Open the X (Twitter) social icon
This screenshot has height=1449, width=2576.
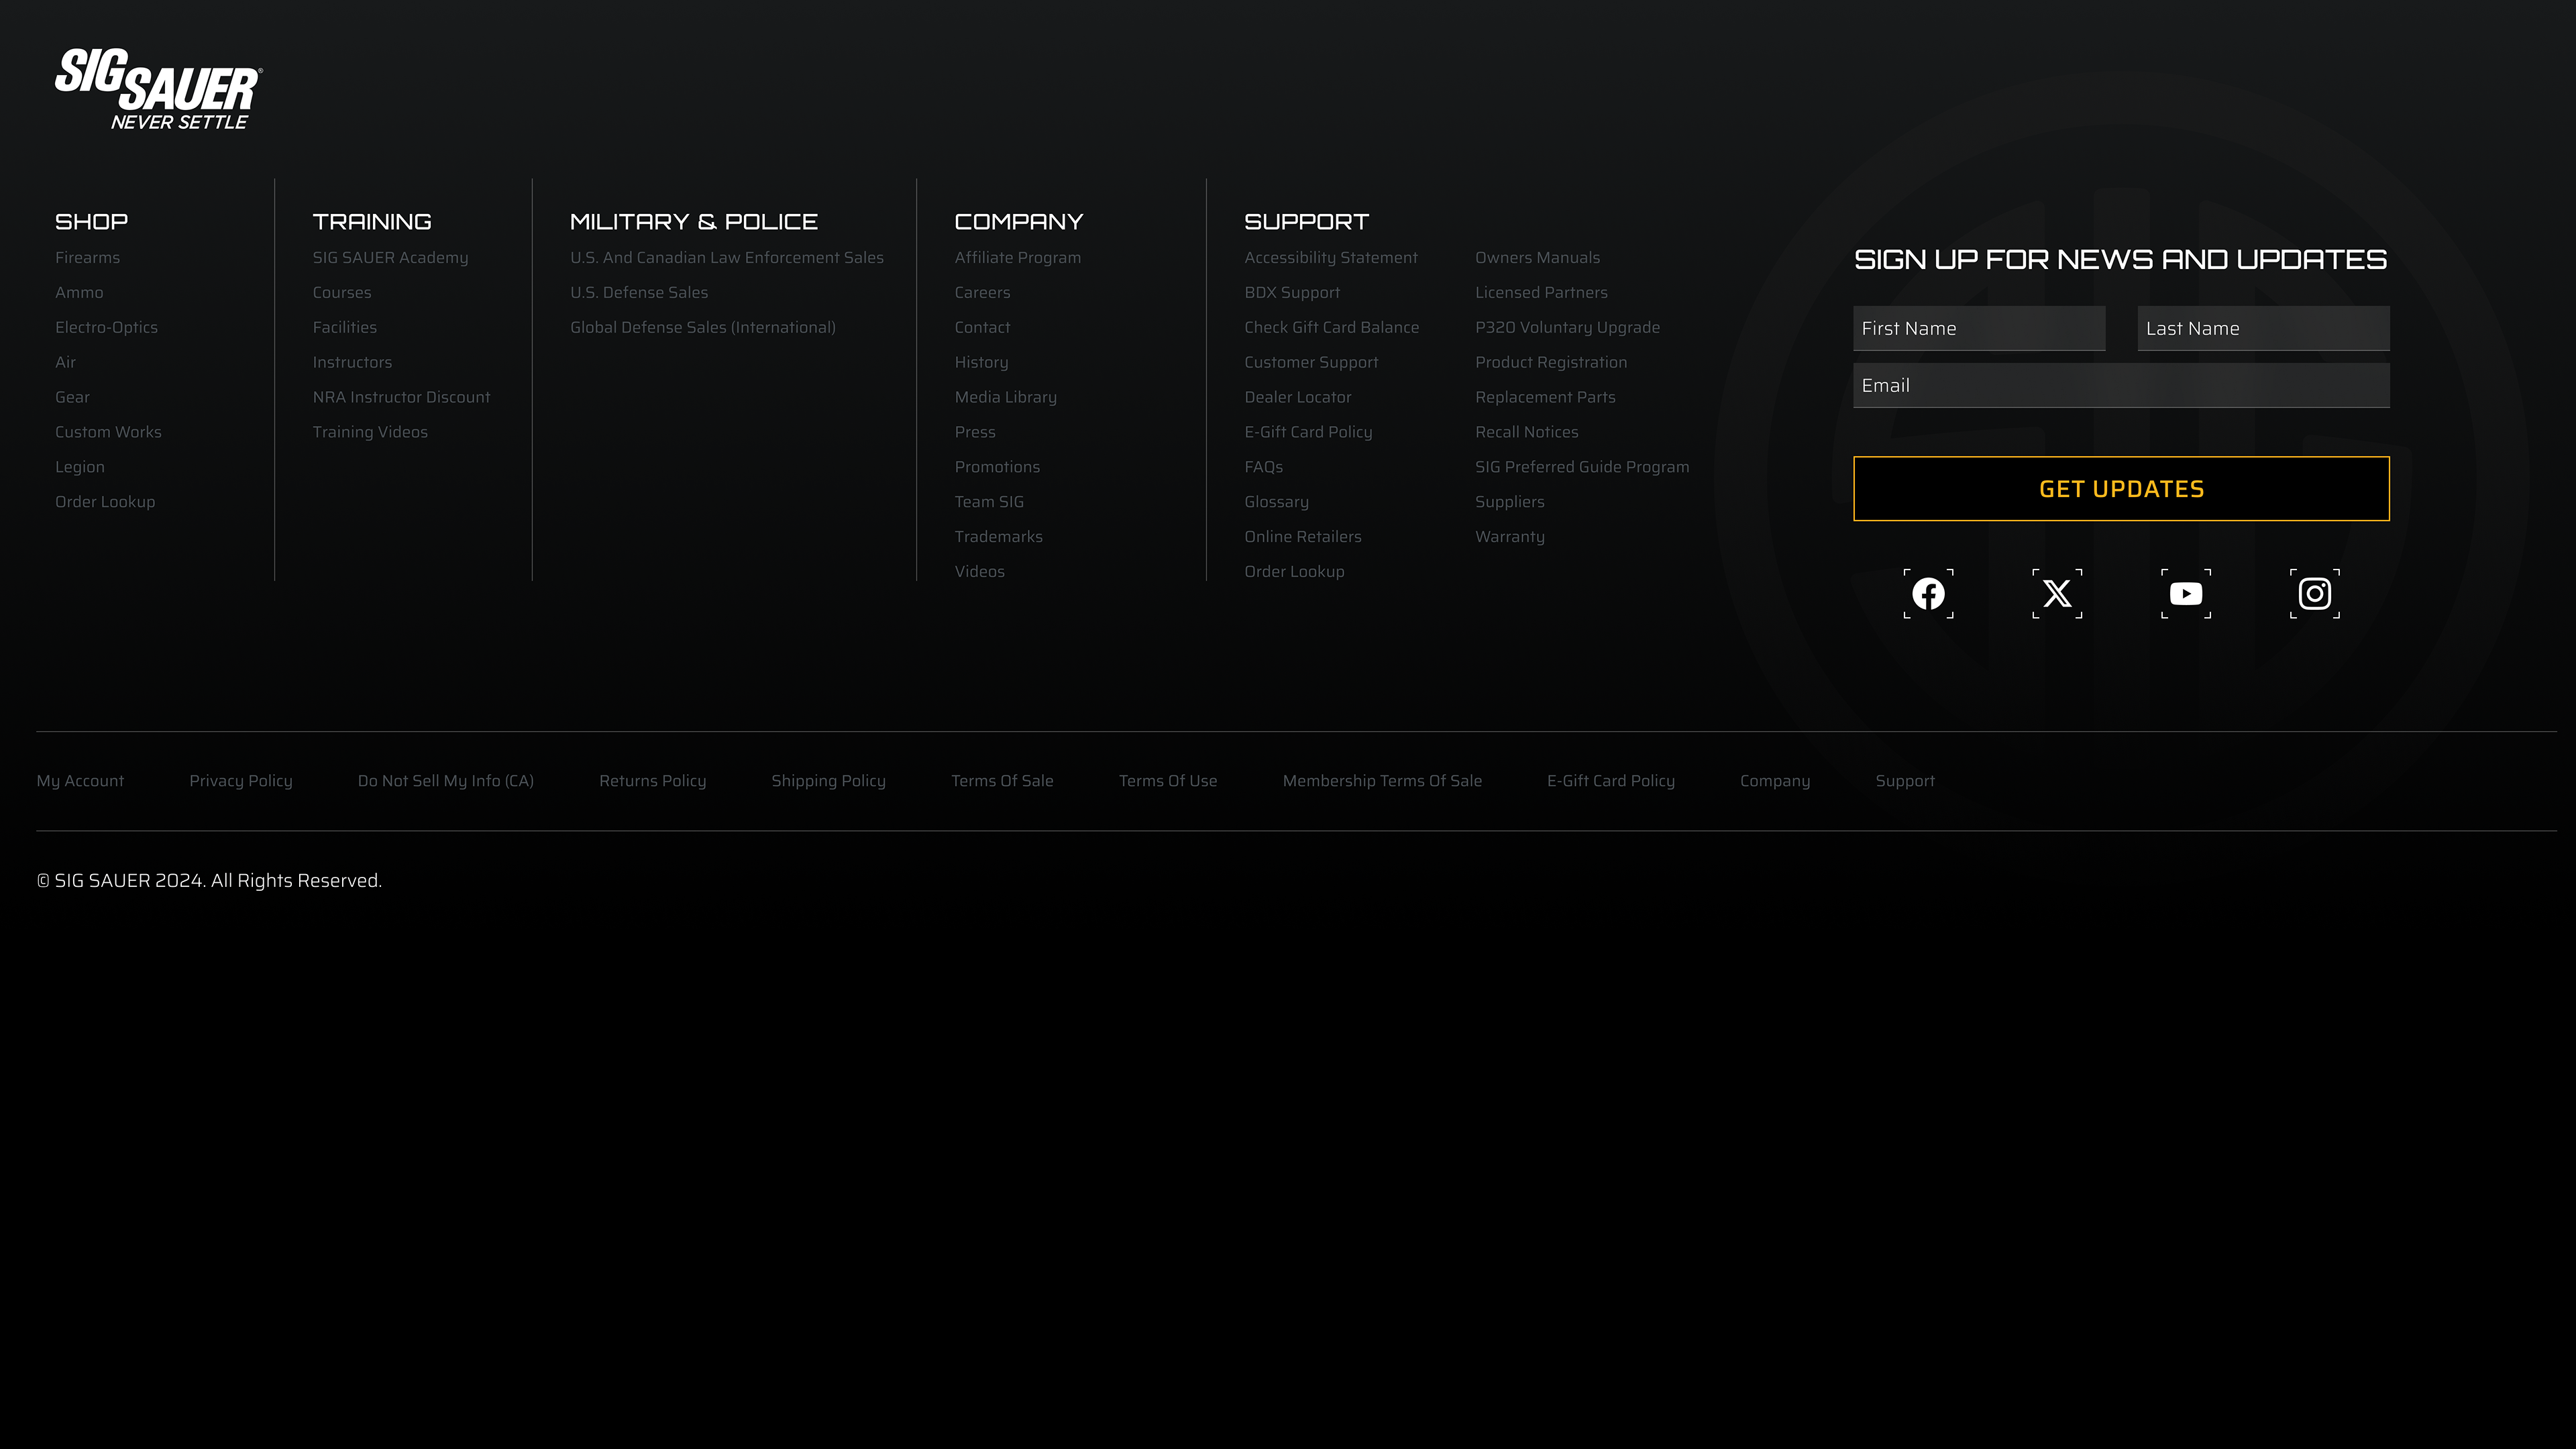pyautogui.click(x=2057, y=594)
